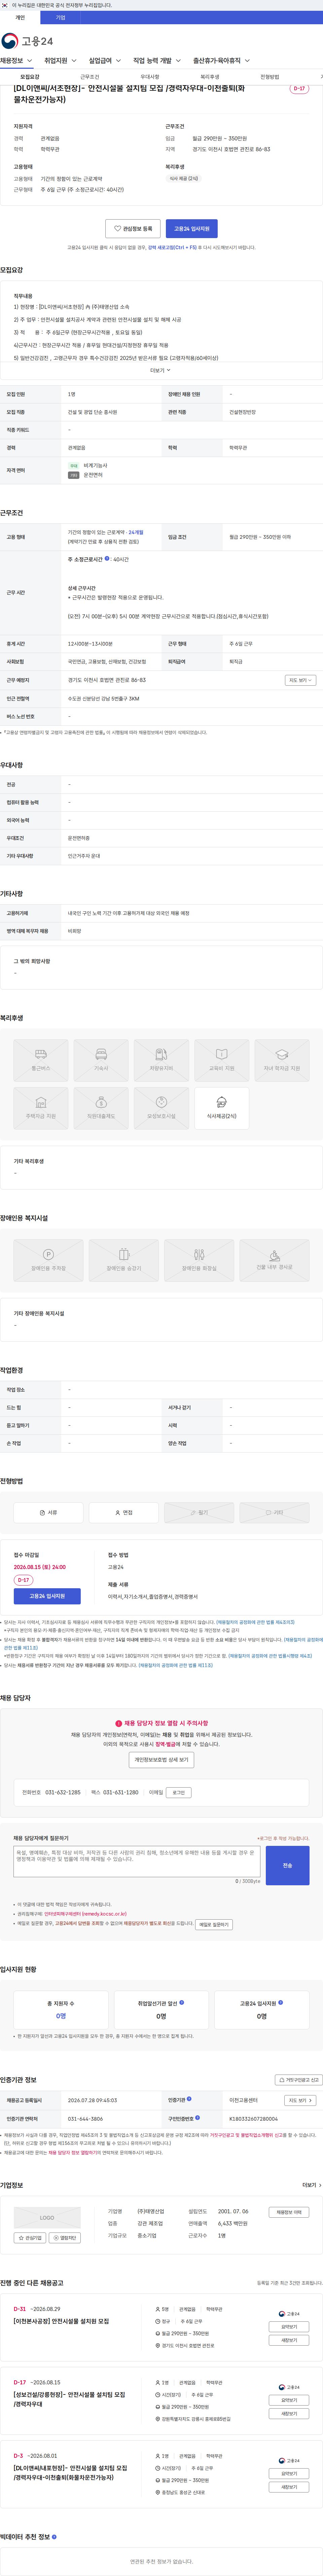Select the 복리후생 section tab

coord(210,77)
